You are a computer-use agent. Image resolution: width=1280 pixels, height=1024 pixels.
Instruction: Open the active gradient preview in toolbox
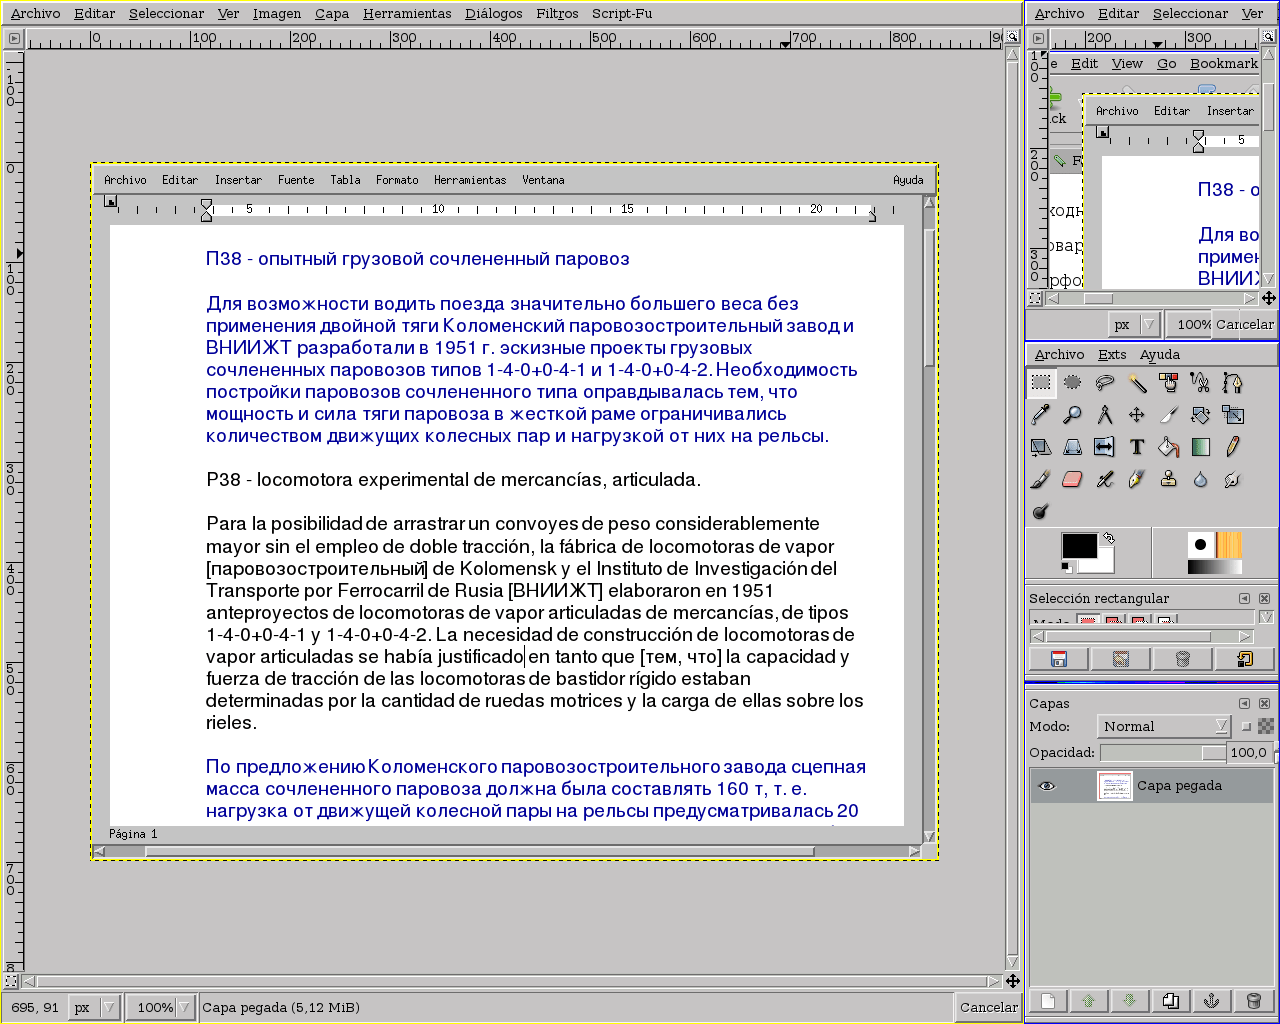pos(1214,567)
